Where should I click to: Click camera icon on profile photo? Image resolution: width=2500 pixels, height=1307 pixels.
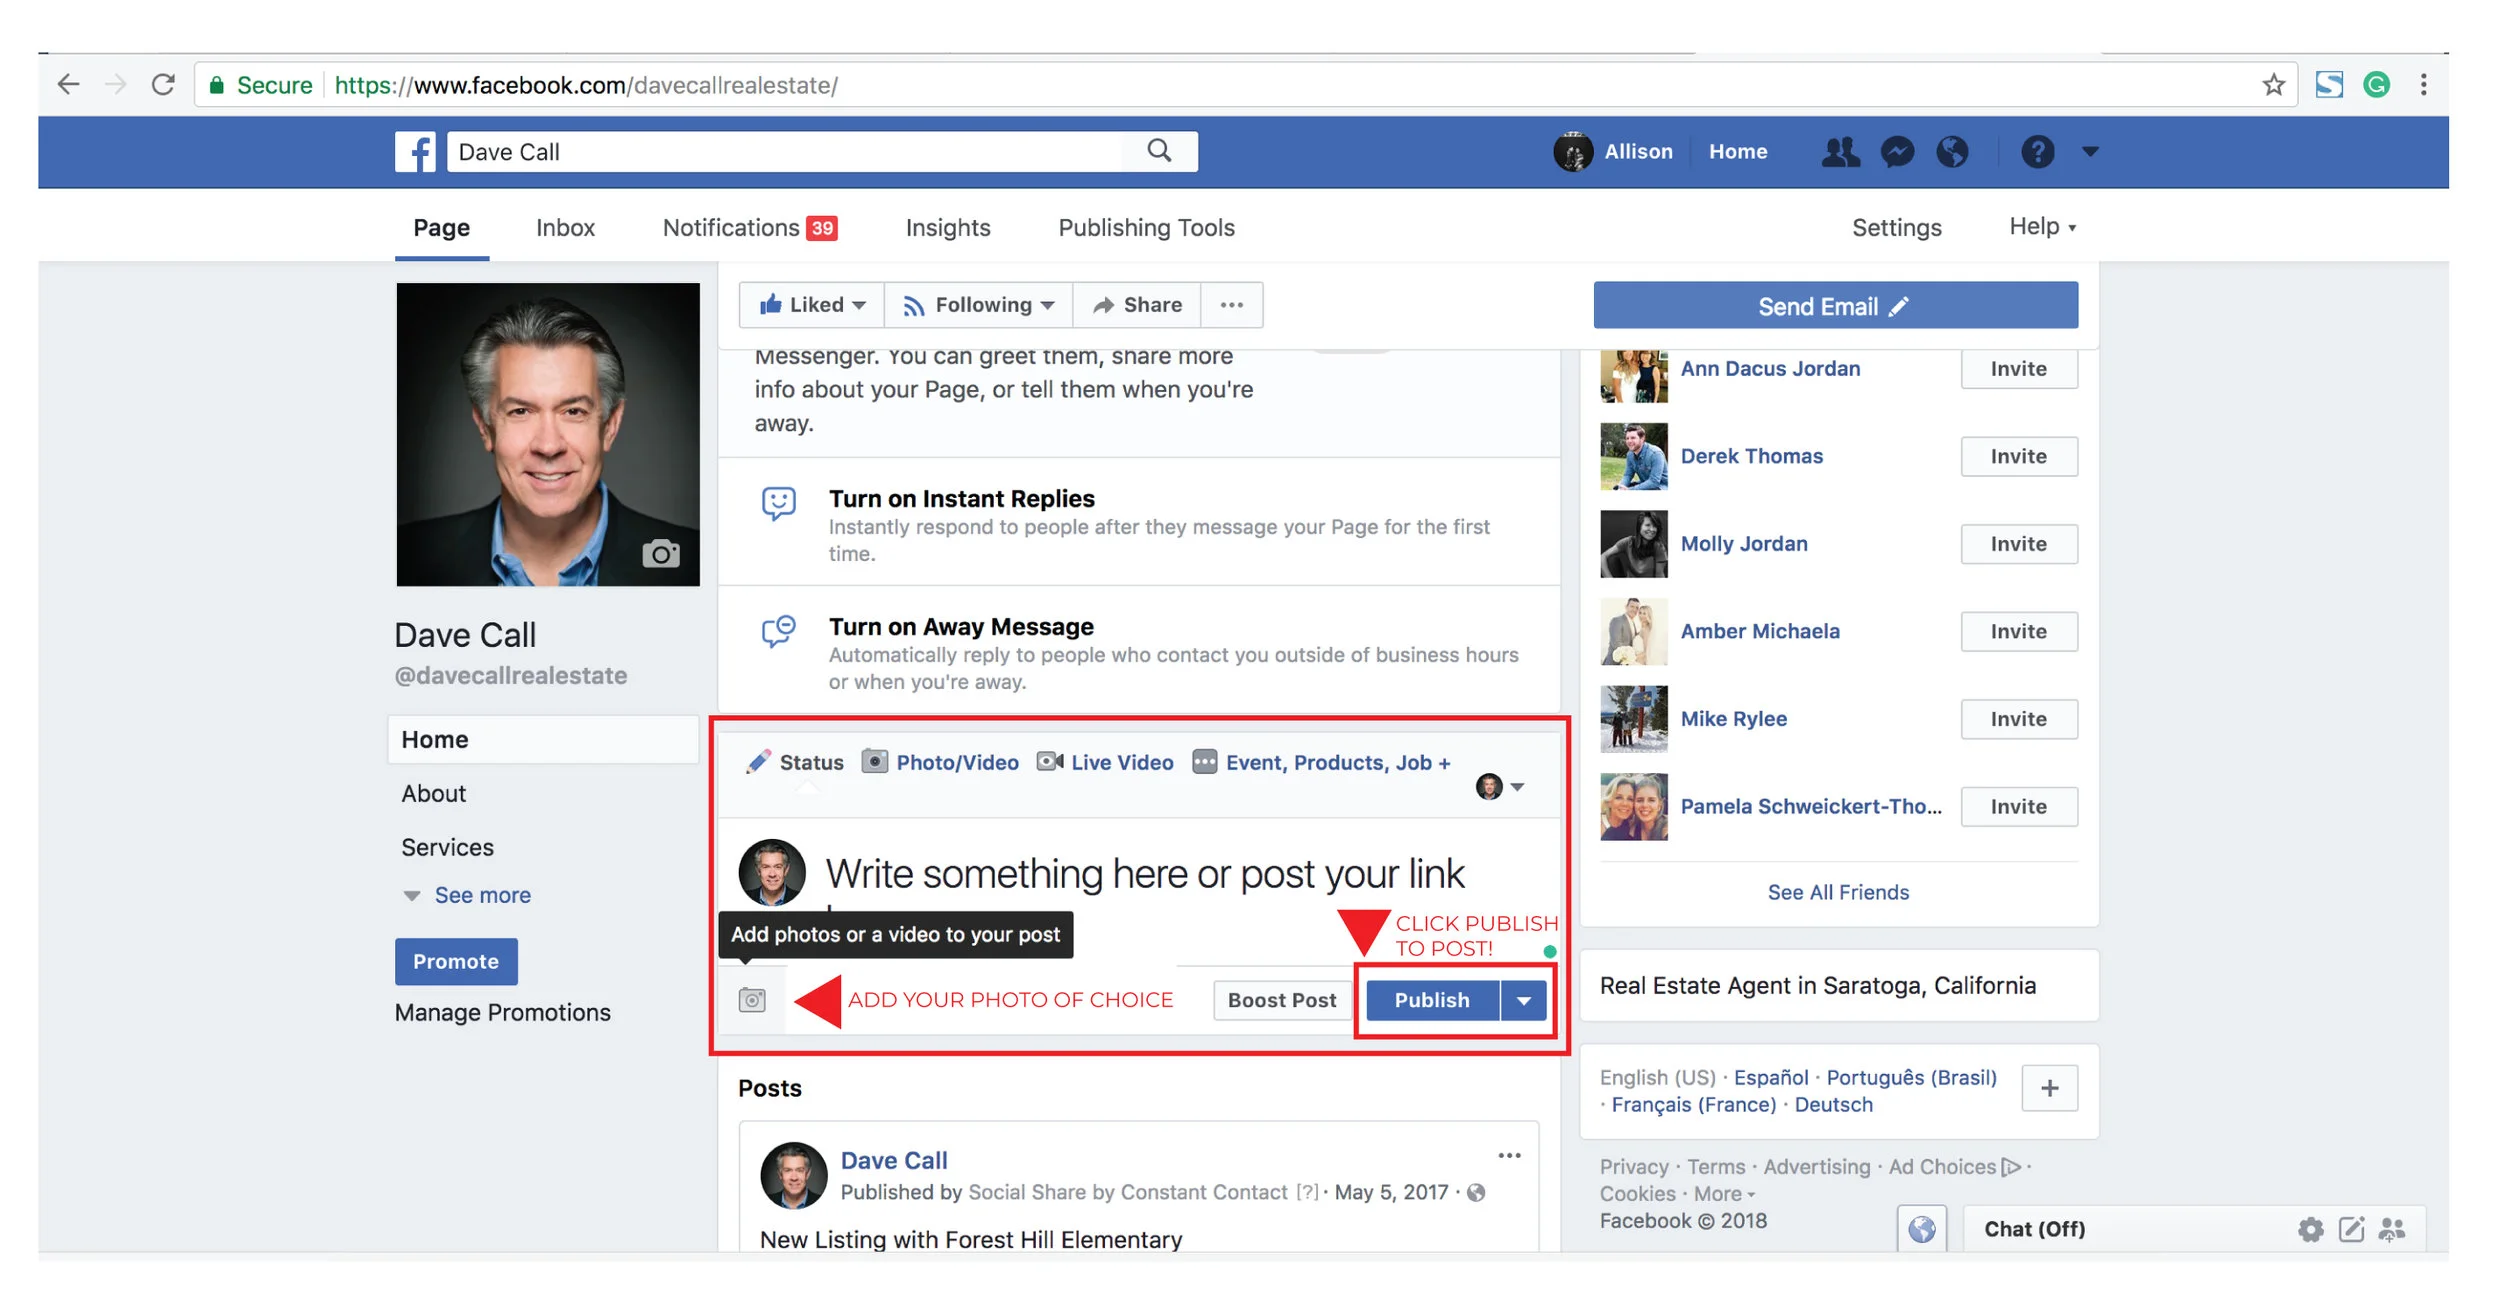click(660, 553)
